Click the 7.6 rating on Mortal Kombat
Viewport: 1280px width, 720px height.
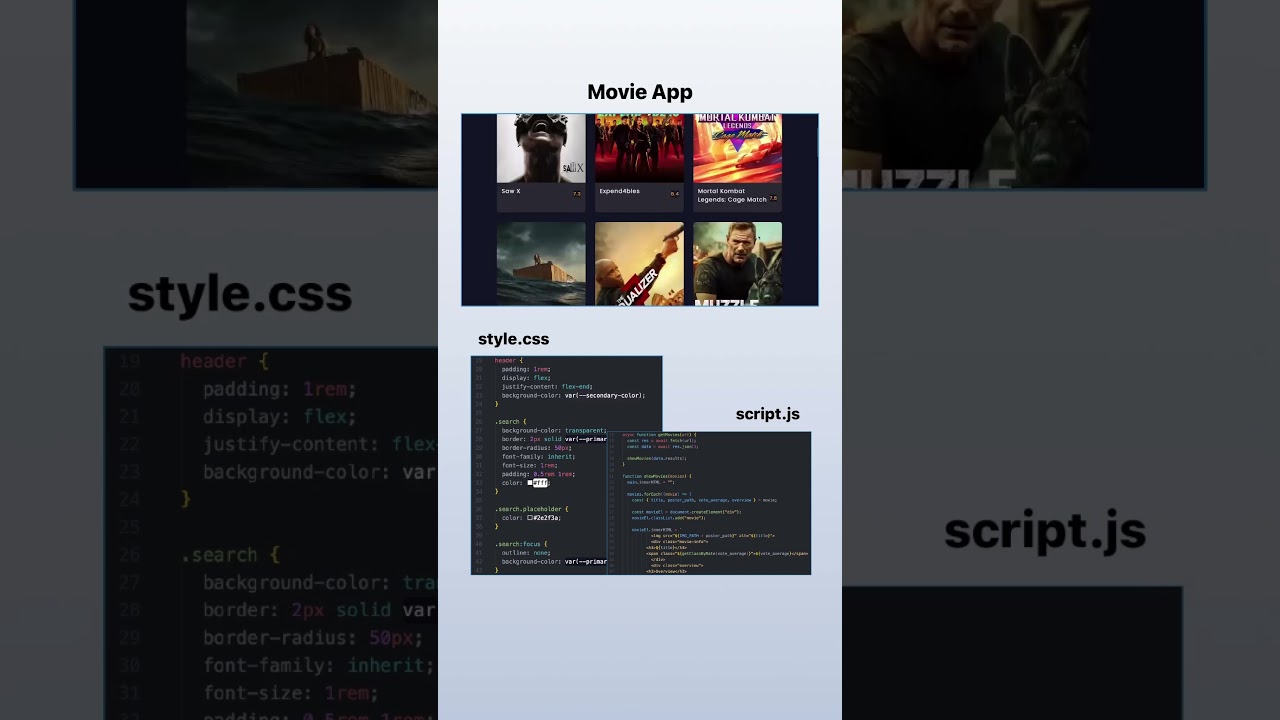click(x=773, y=198)
